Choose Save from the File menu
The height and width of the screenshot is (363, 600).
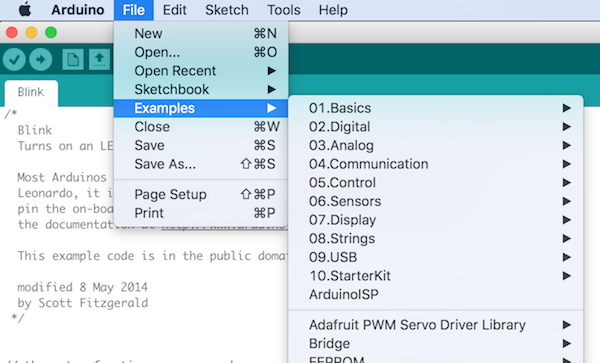[201, 145]
